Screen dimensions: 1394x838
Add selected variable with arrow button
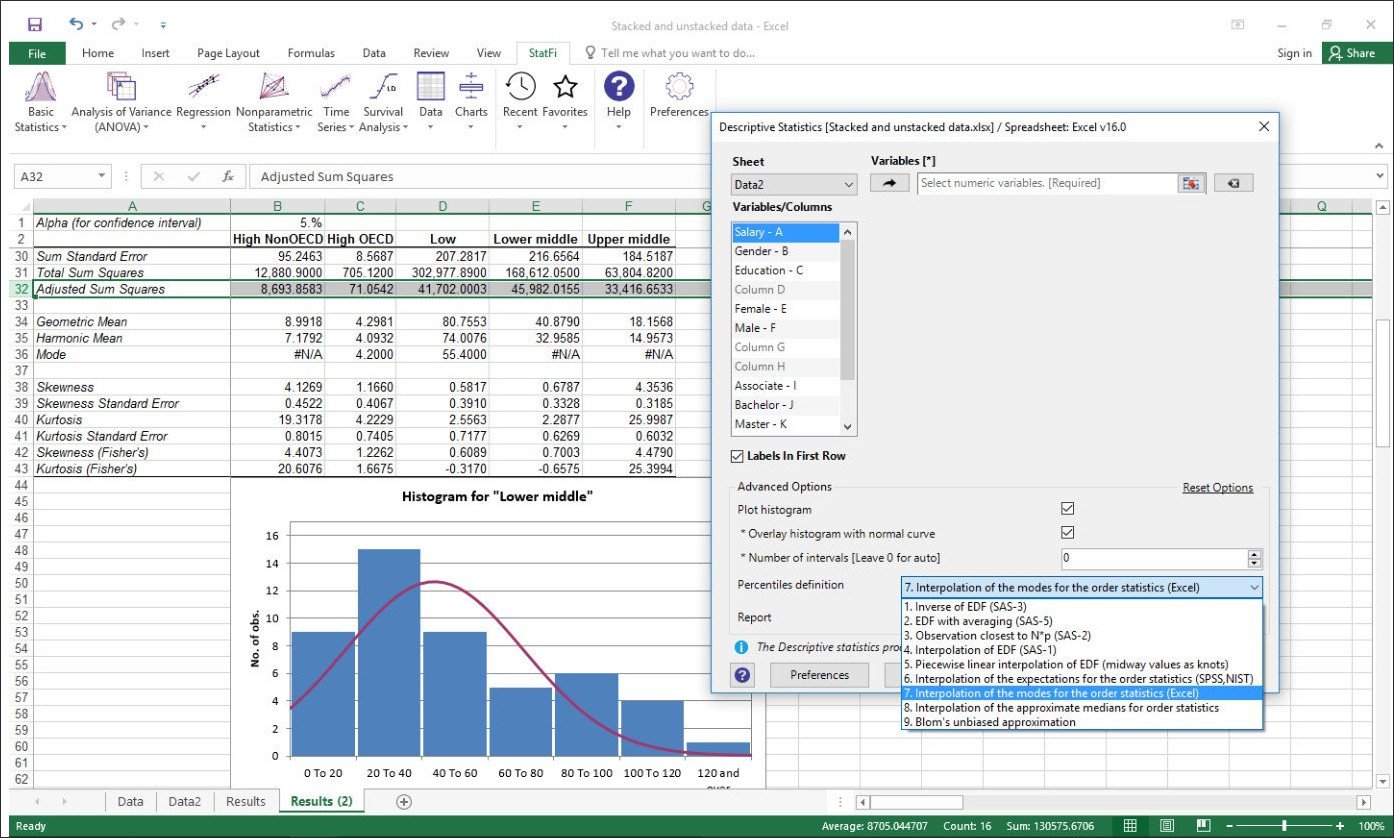[889, 183]
